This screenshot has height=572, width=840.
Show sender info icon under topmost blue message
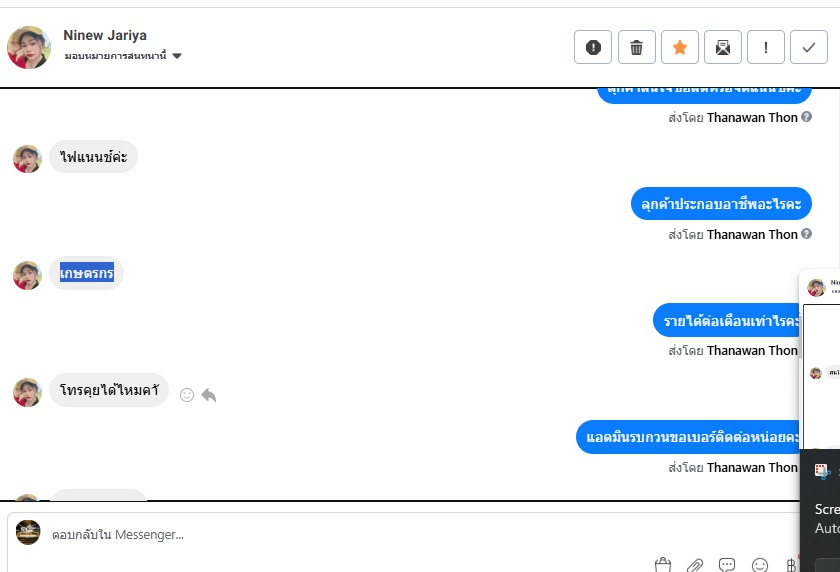[806, 116]
